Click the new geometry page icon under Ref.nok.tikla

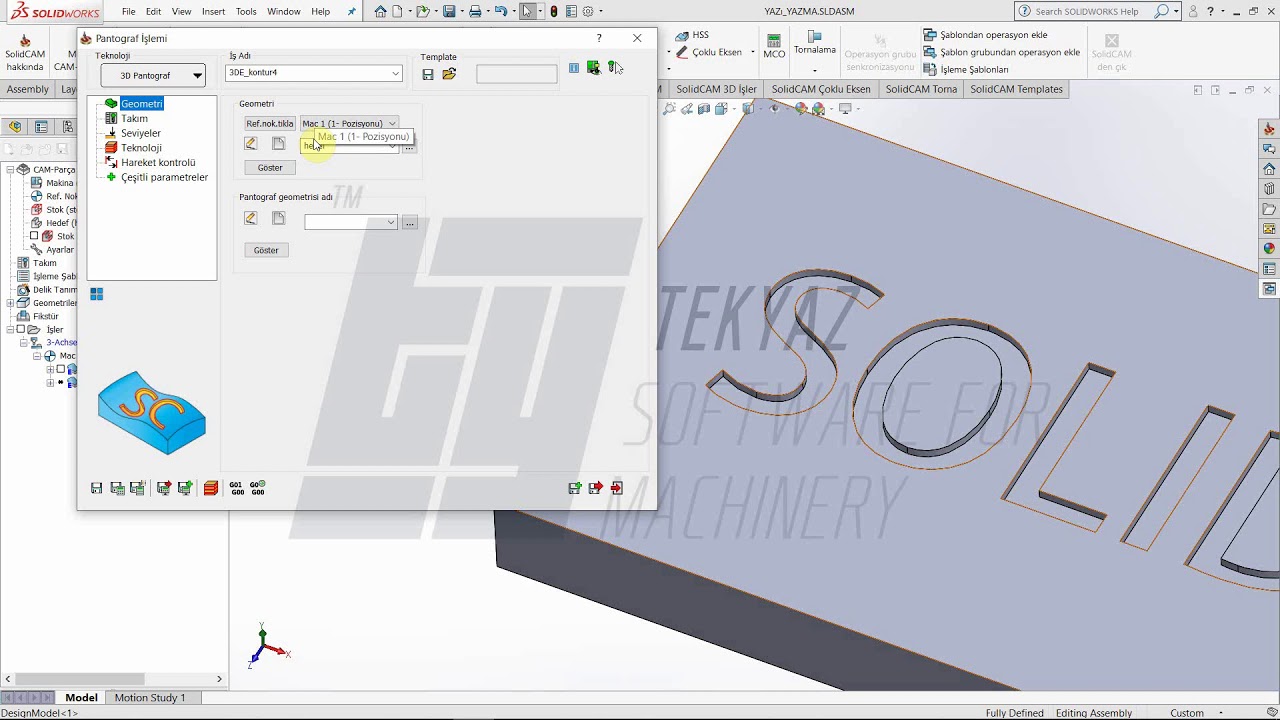pyautogui.click(x=279, y=144)
